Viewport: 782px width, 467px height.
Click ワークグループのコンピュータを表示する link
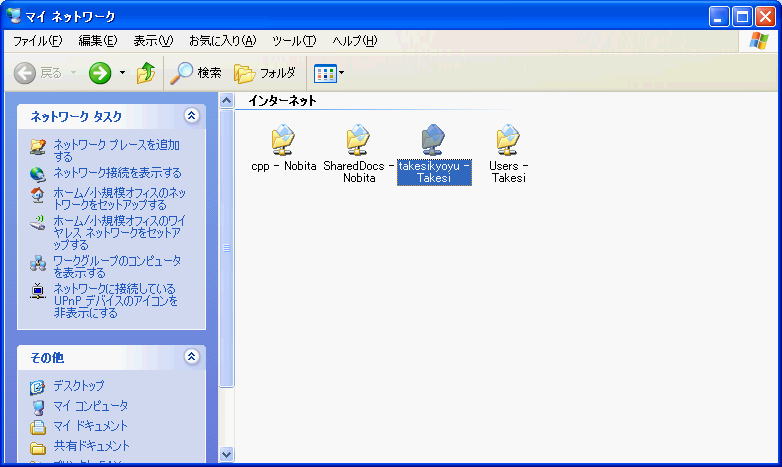(117, 266)
